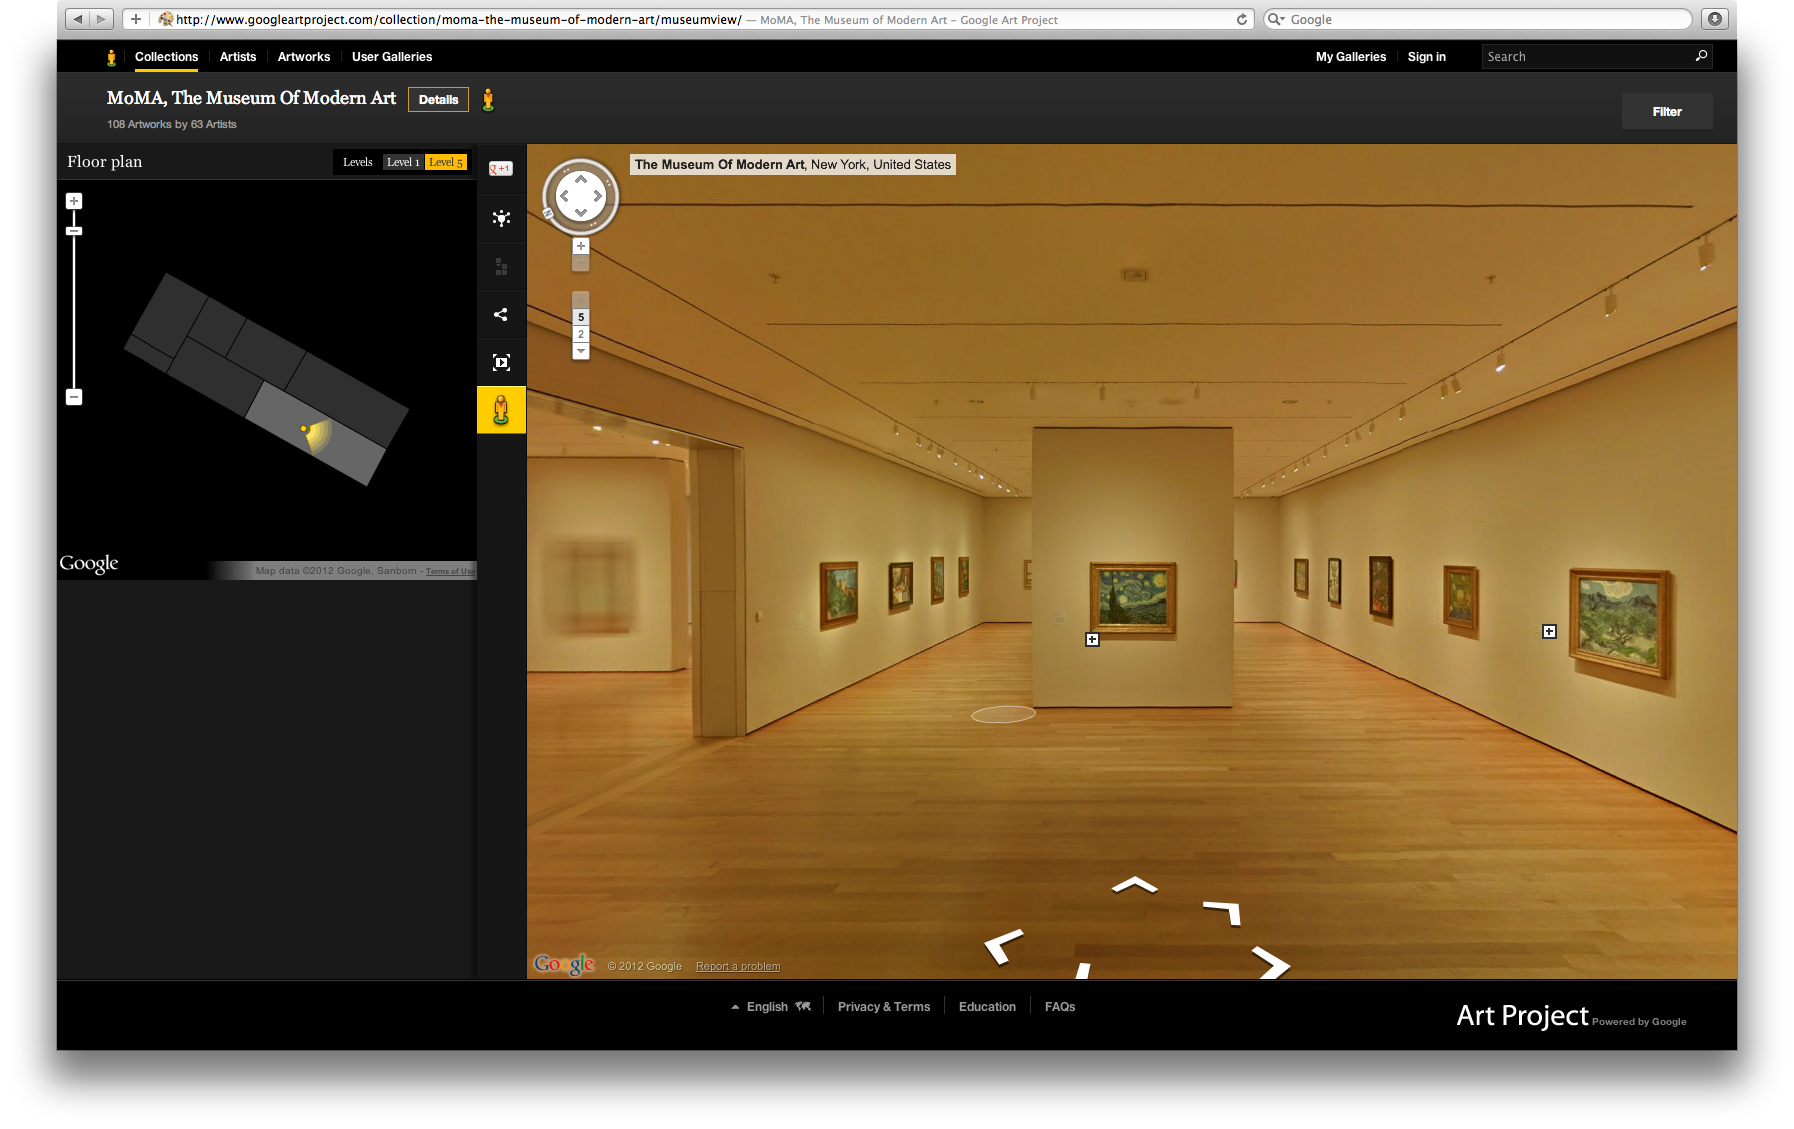This screenshot has width=1794, height=1129.
Task: Switch to the Artworks tab
Action: coord(303,57)
